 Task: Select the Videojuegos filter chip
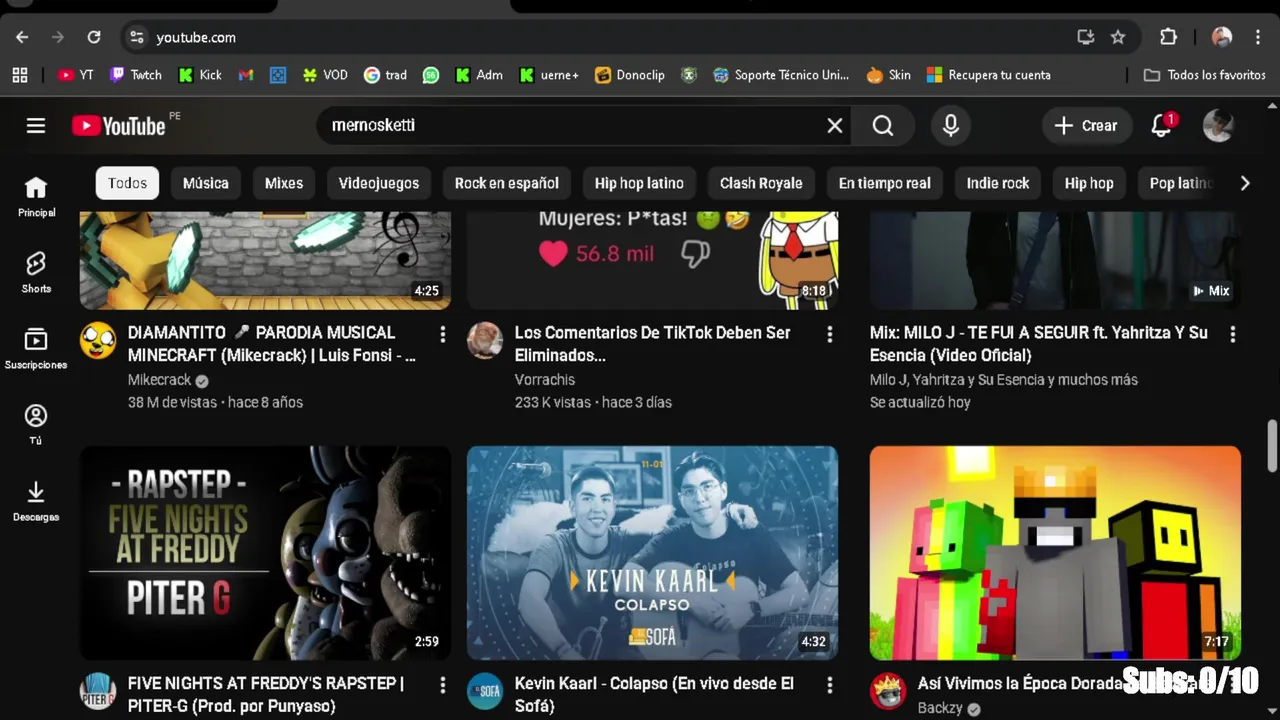379,183
